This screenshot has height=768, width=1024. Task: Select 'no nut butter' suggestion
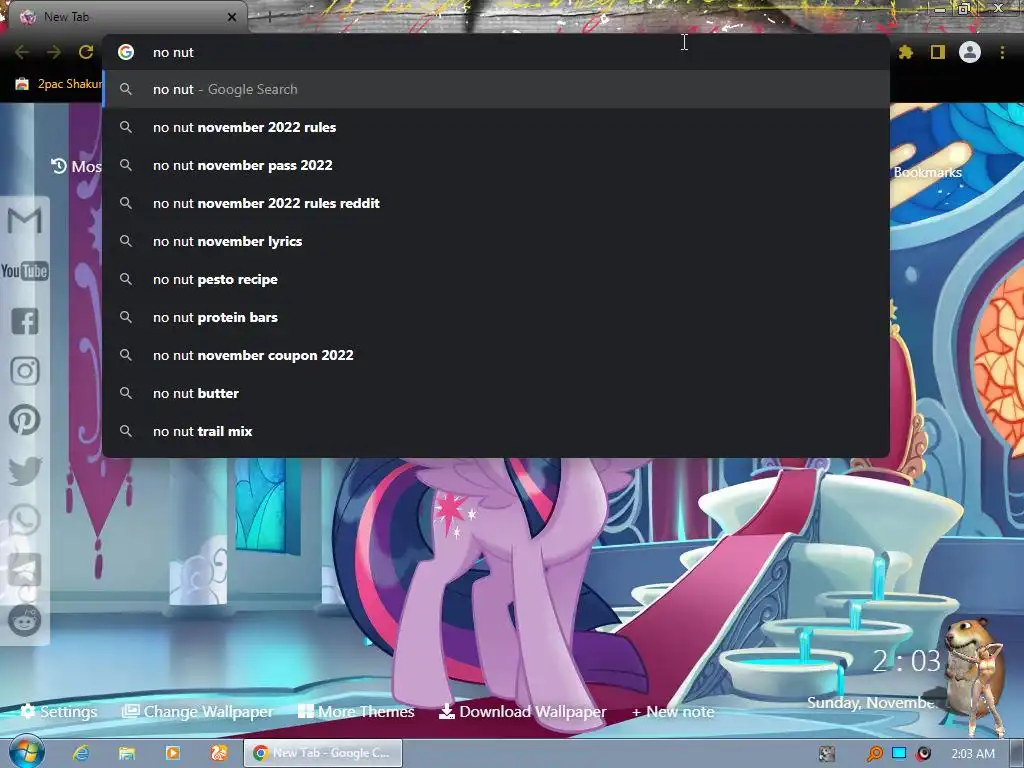(496, 393)
